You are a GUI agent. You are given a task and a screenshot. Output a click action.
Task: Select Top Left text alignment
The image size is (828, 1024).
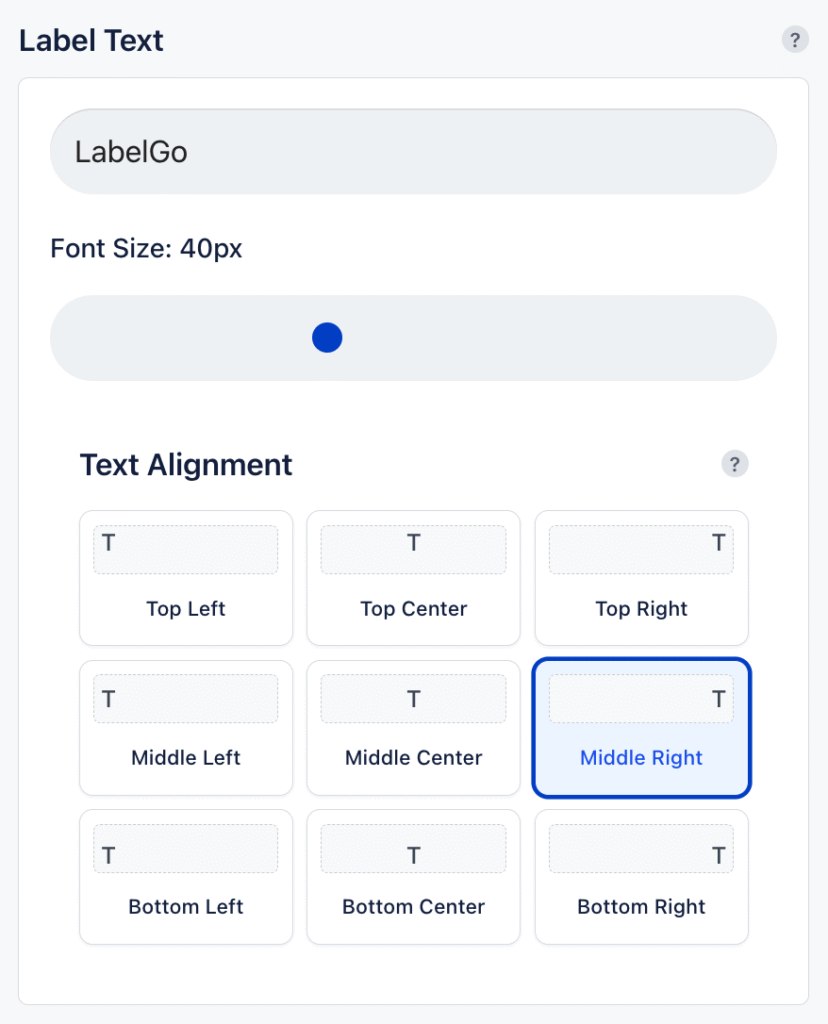[x=186, y=578]
